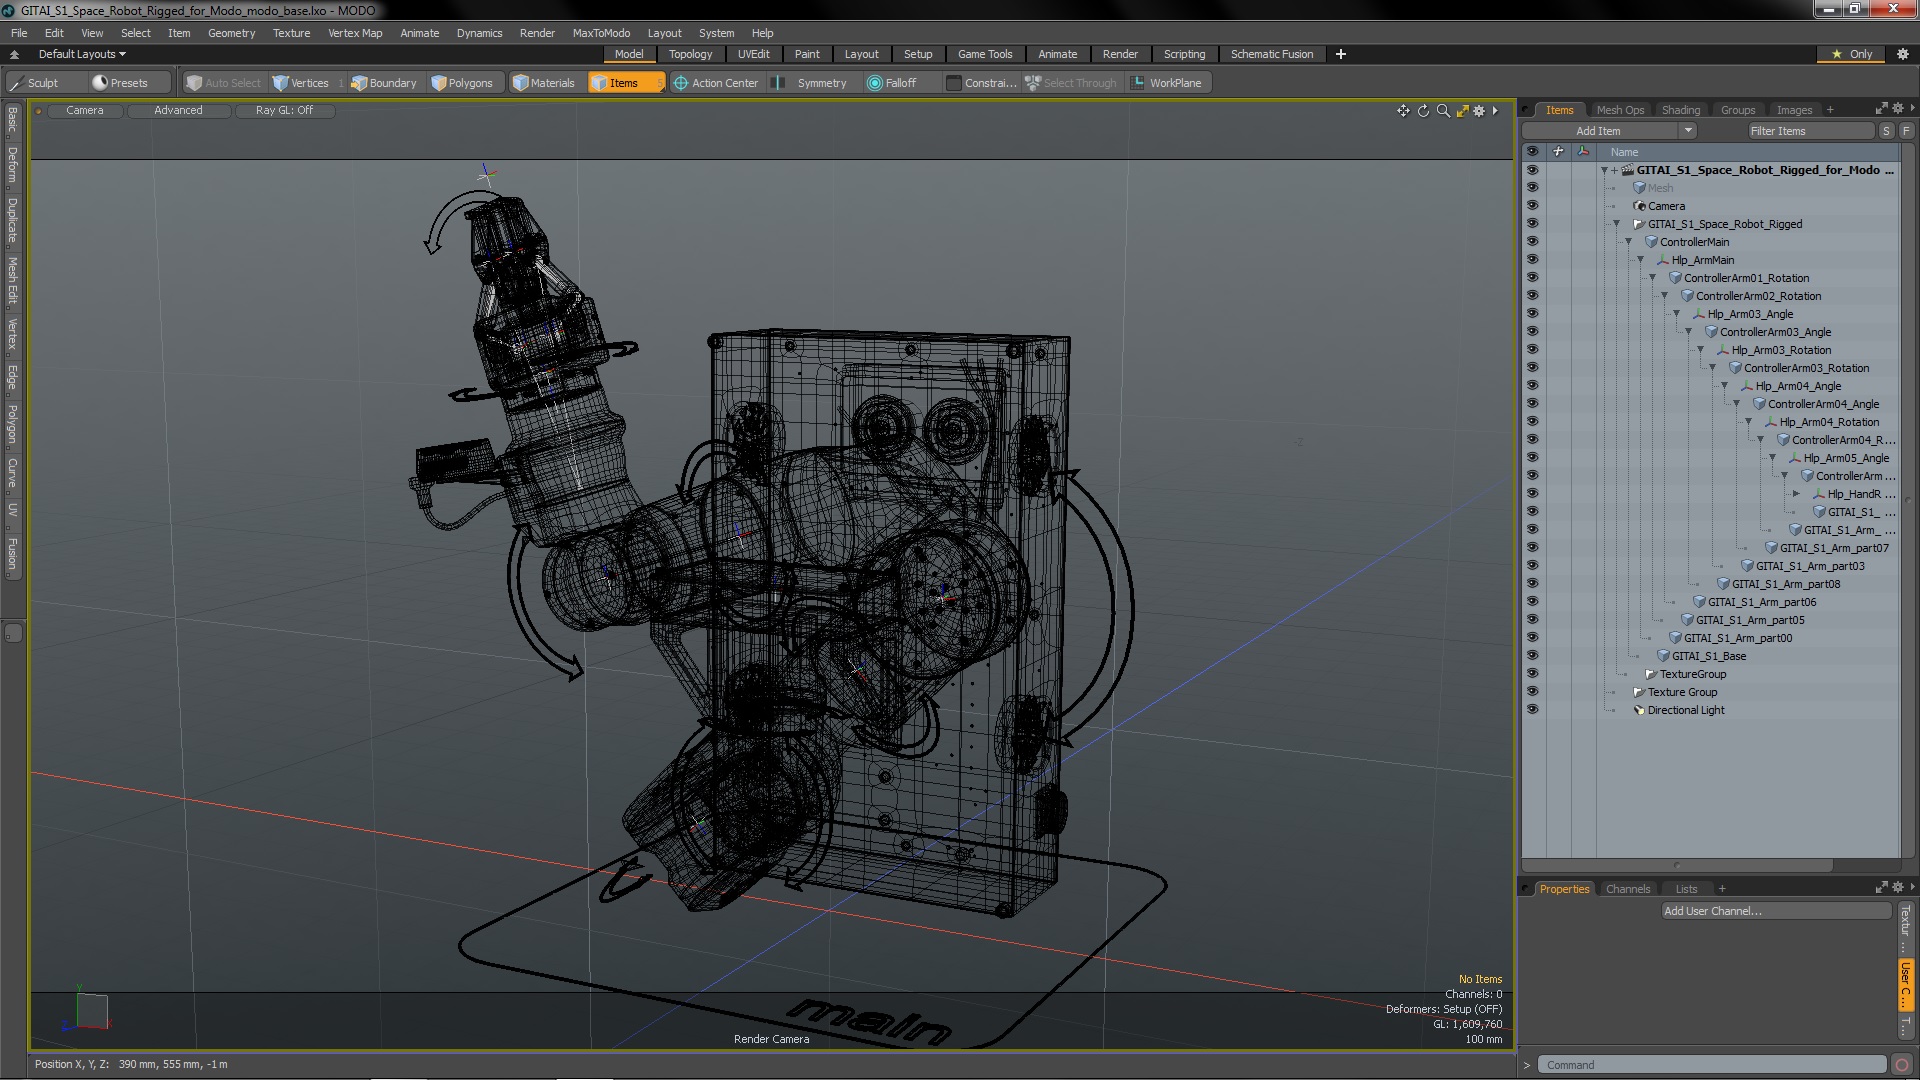Open layout settings gear at top right
Viewport: 1920px width, 1080px height.
(1903, 54)
